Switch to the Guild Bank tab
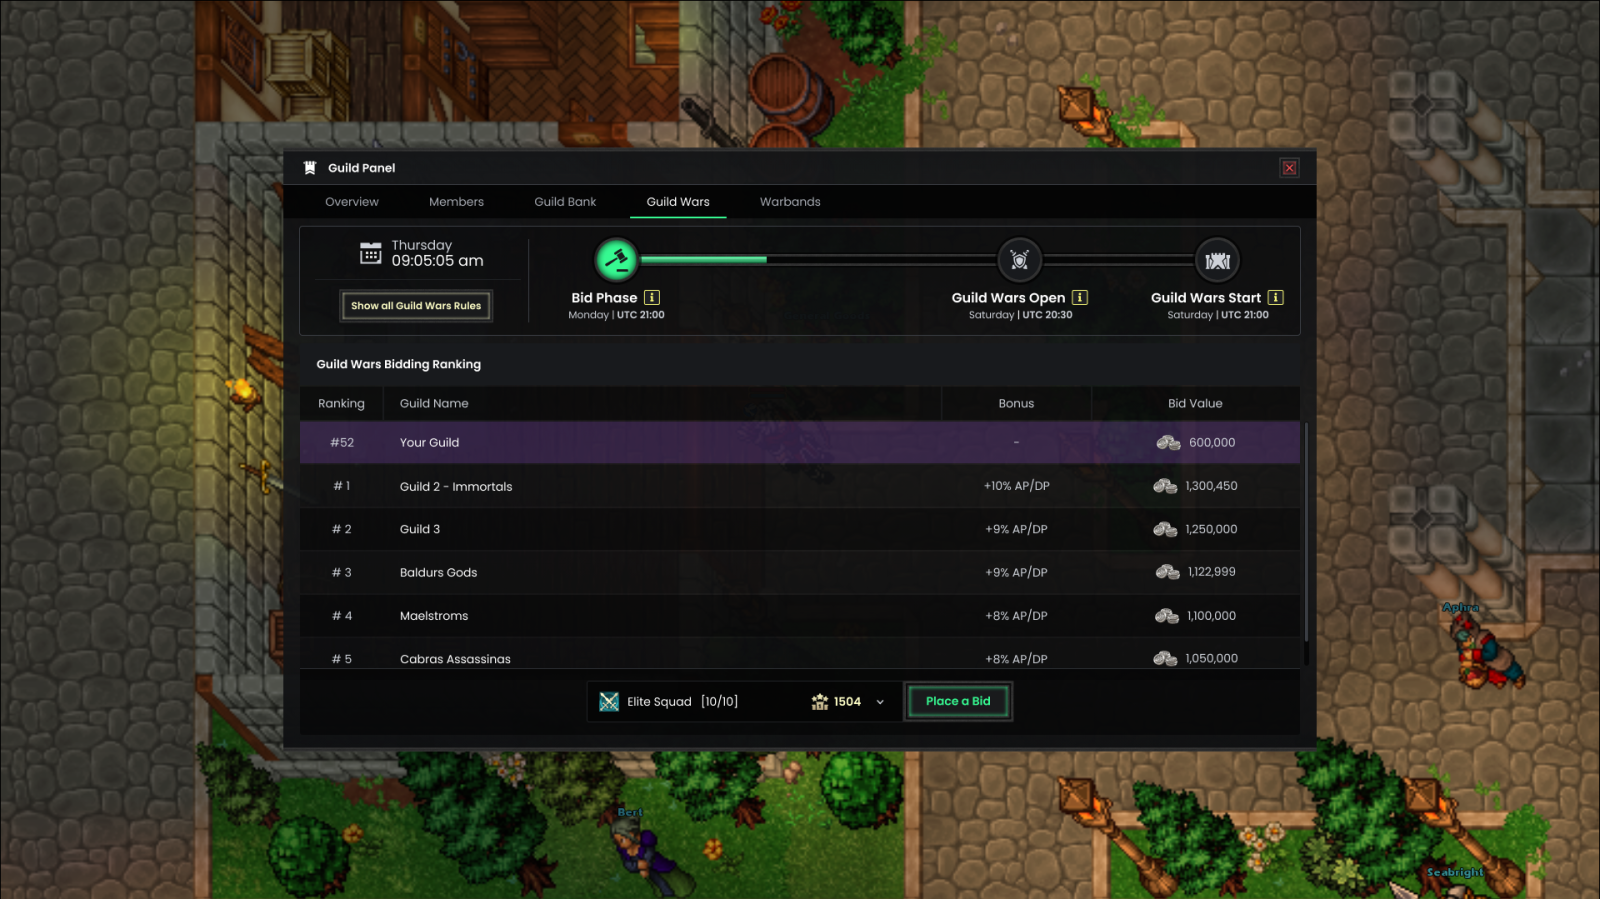The image size is (1600, 899). tap(565, 202)
